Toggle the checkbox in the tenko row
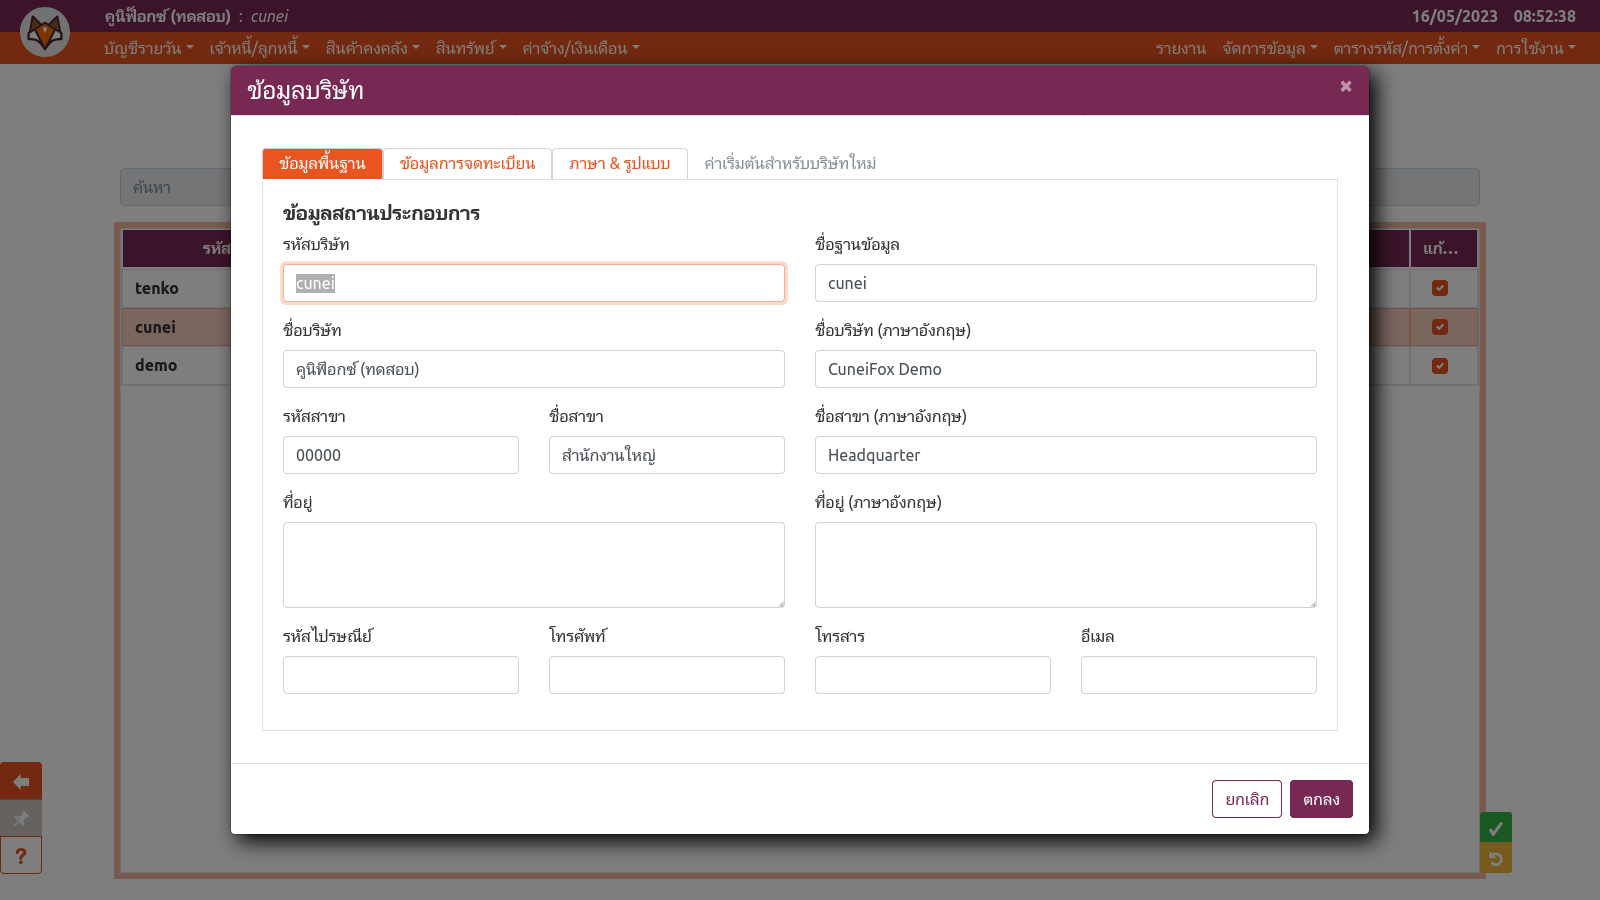The height and width of the screenshot is (900, 1600). tap(1440, 288)
